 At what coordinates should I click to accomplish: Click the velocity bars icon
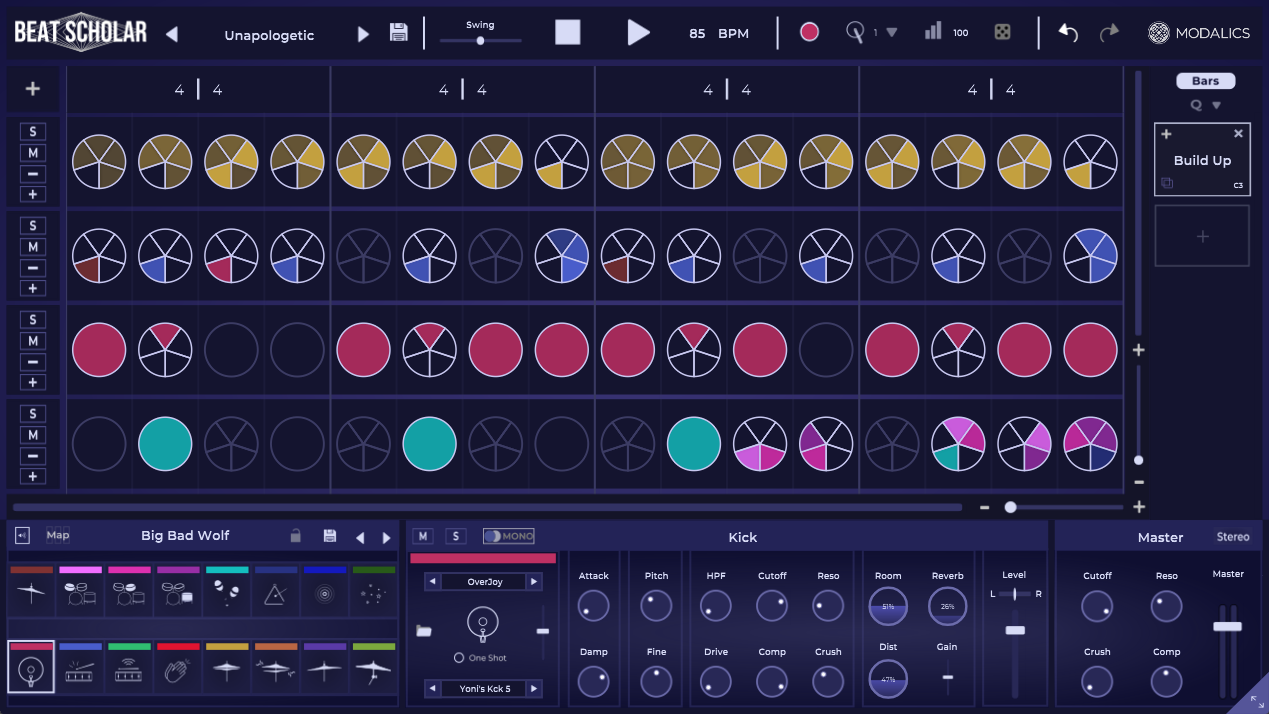tap(933, 31)
